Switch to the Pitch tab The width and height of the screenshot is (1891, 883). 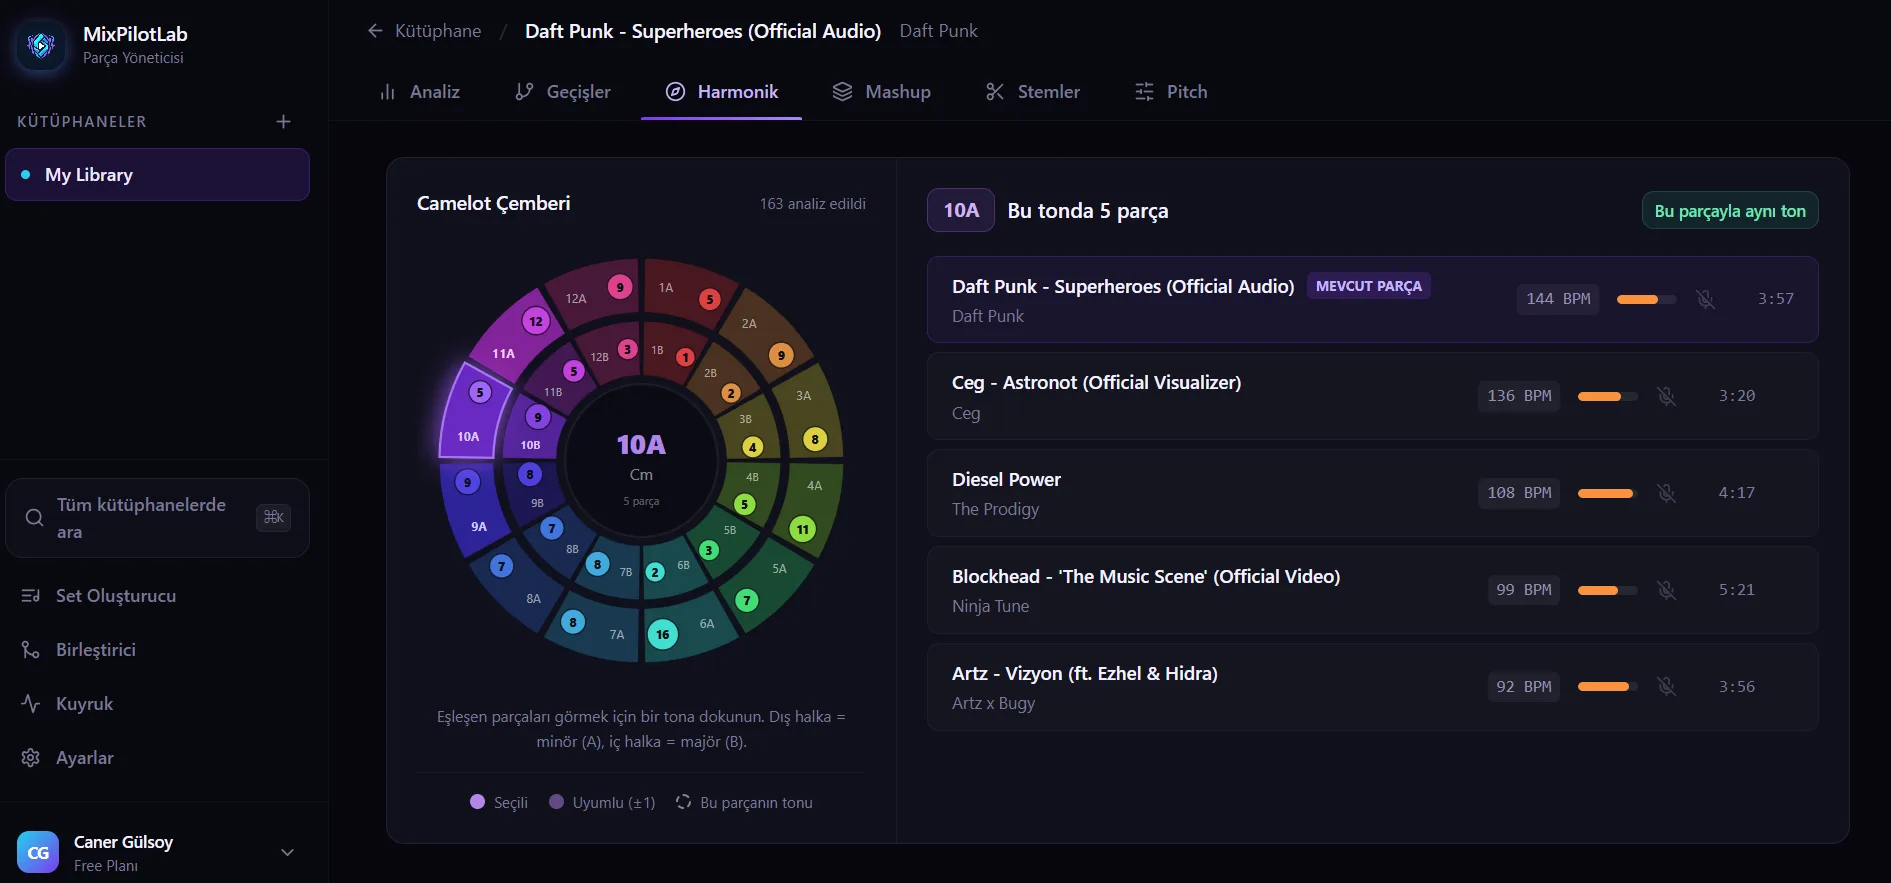pos(1171,92)
